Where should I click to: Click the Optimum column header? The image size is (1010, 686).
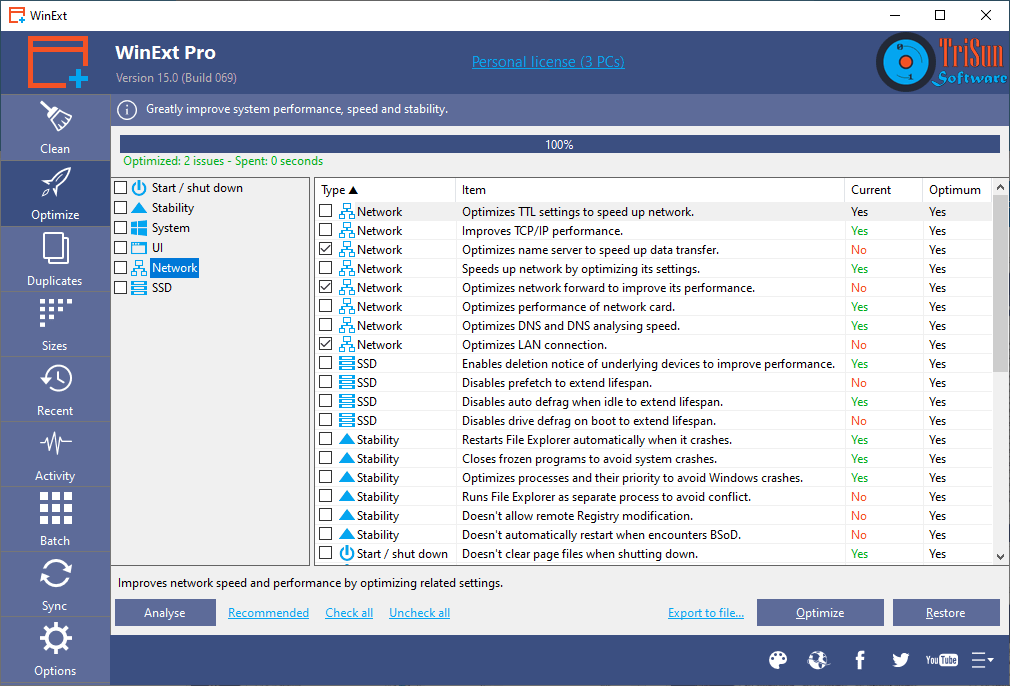(x=957, y=190)
